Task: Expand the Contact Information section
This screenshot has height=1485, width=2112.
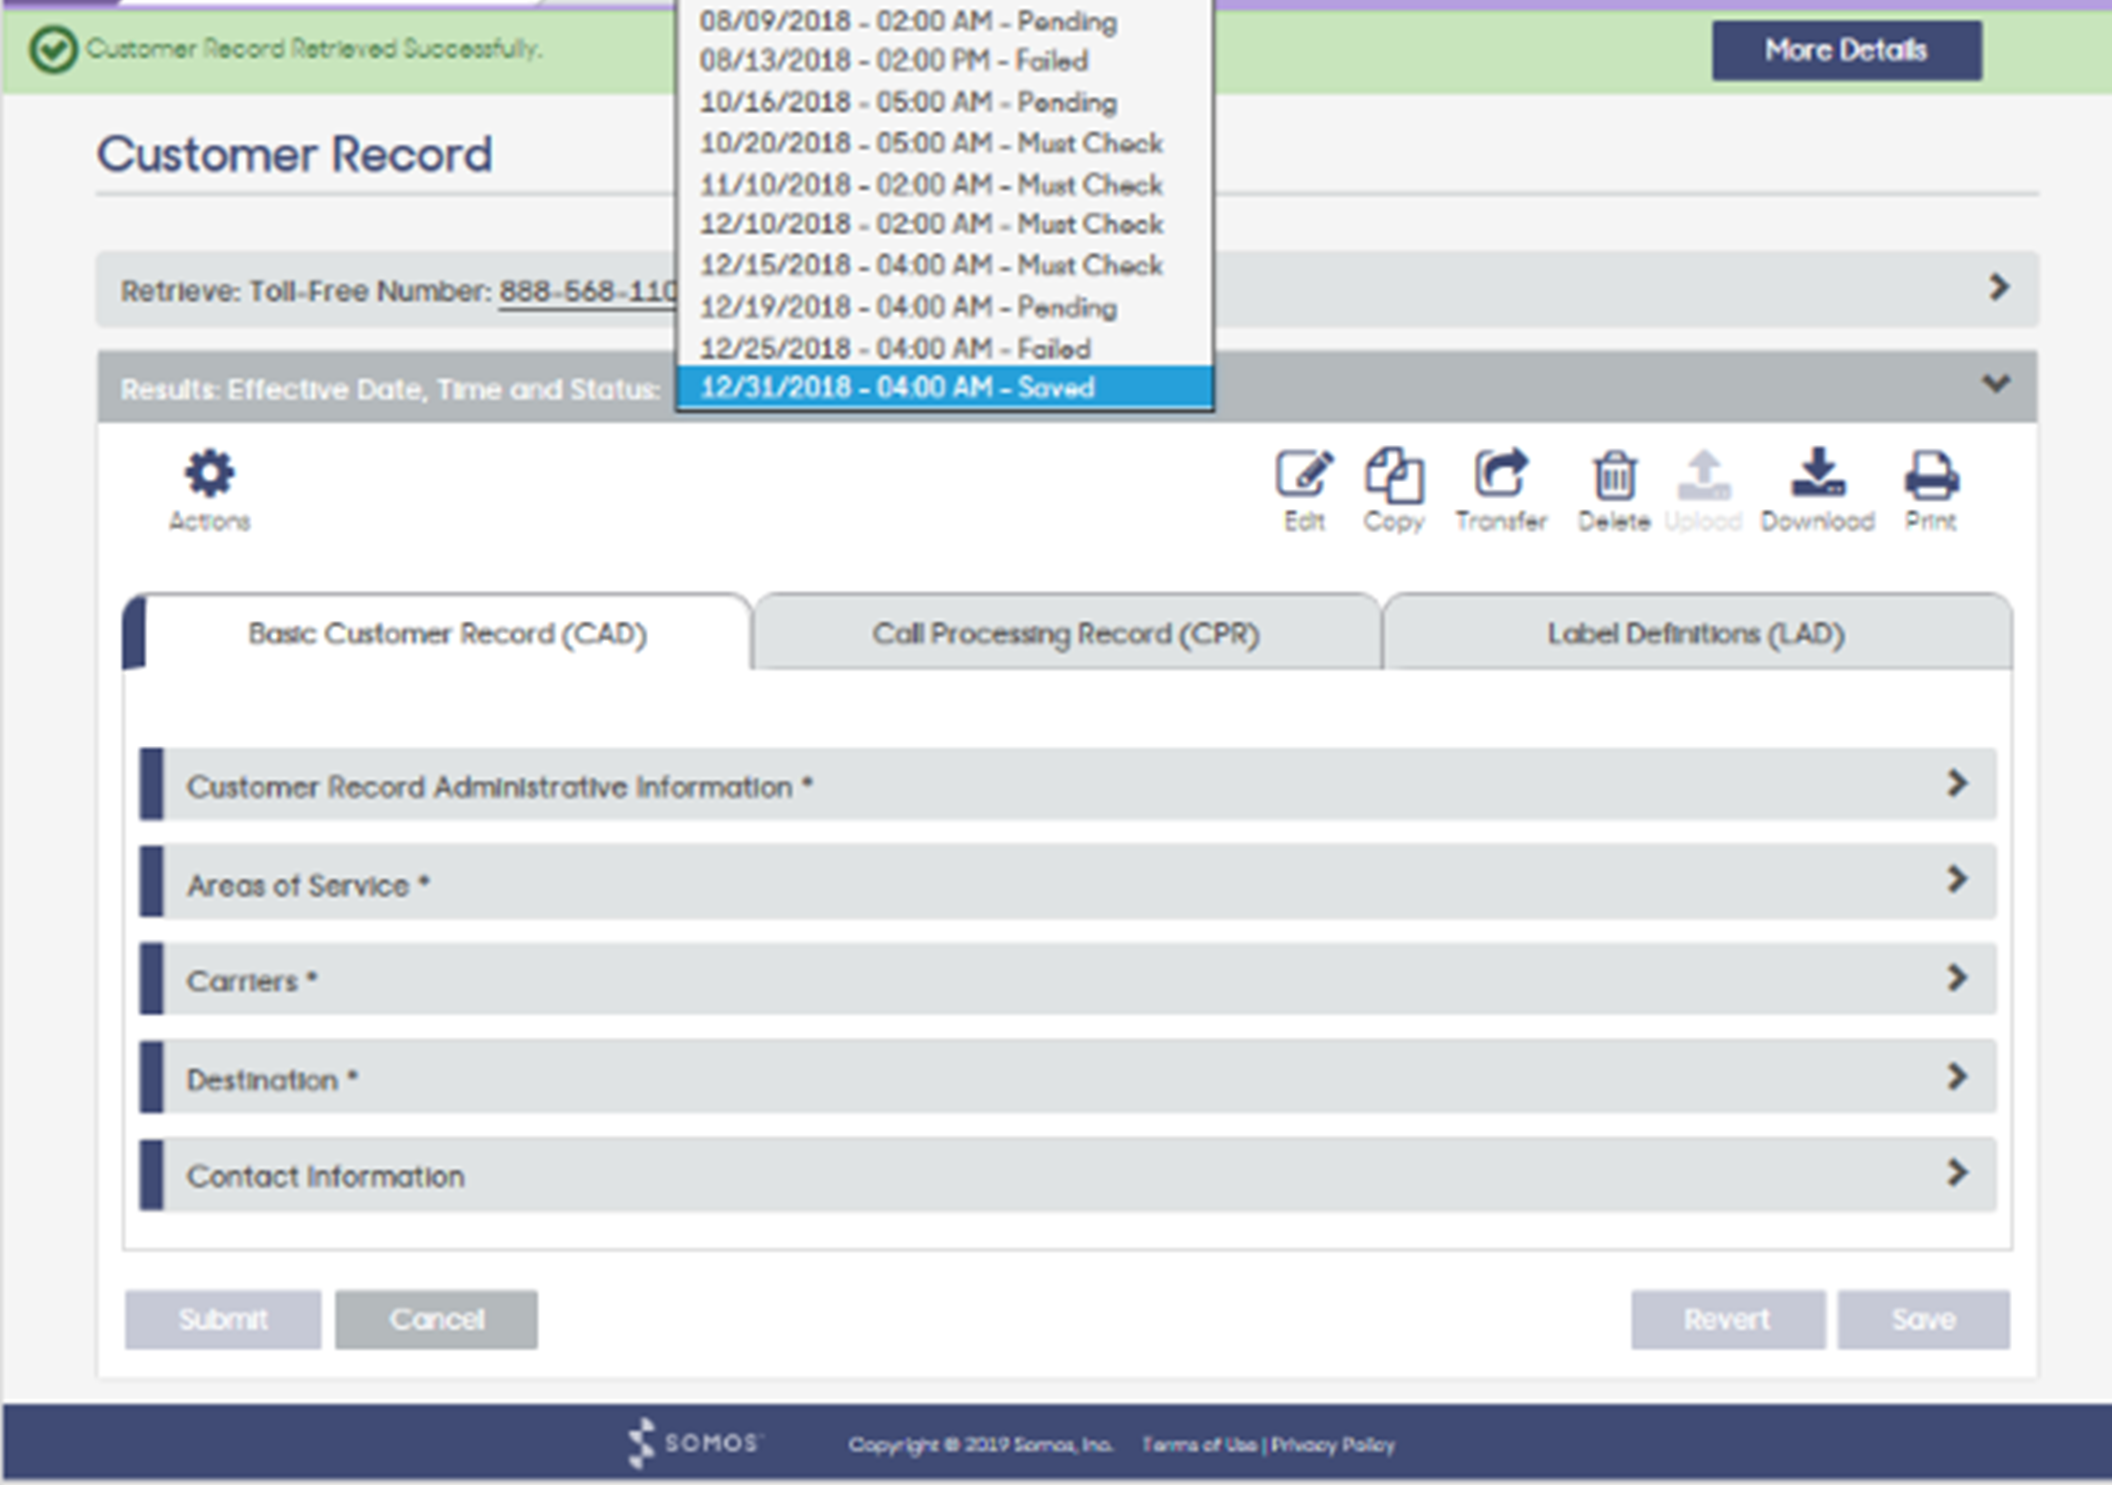Action: click(1068, 1174)
